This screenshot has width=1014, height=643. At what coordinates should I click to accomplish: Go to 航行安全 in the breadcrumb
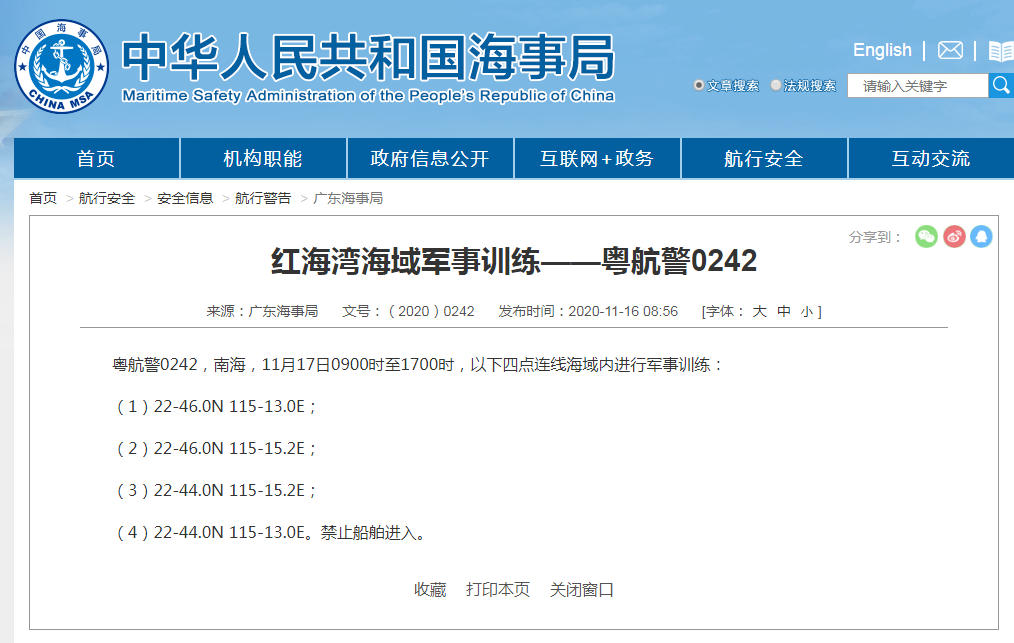point(107,198)
